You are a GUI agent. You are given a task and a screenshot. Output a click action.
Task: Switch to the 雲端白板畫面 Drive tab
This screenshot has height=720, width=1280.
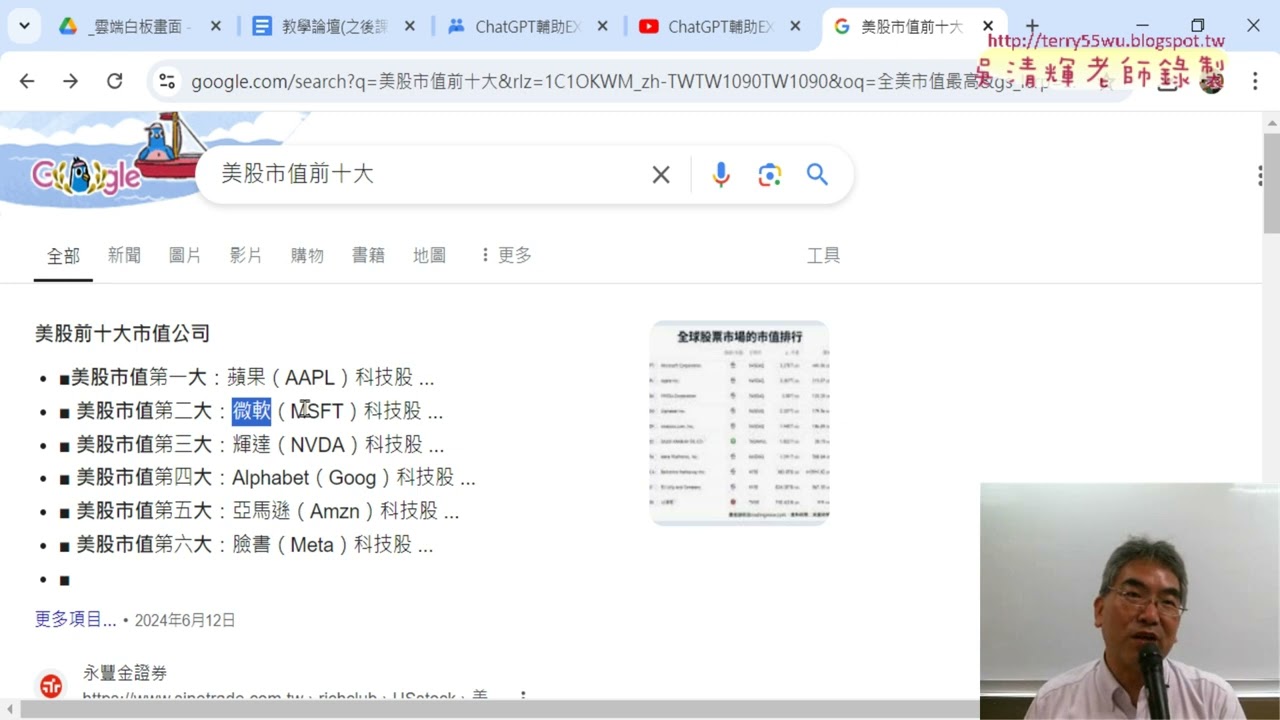tap(139, 27)
